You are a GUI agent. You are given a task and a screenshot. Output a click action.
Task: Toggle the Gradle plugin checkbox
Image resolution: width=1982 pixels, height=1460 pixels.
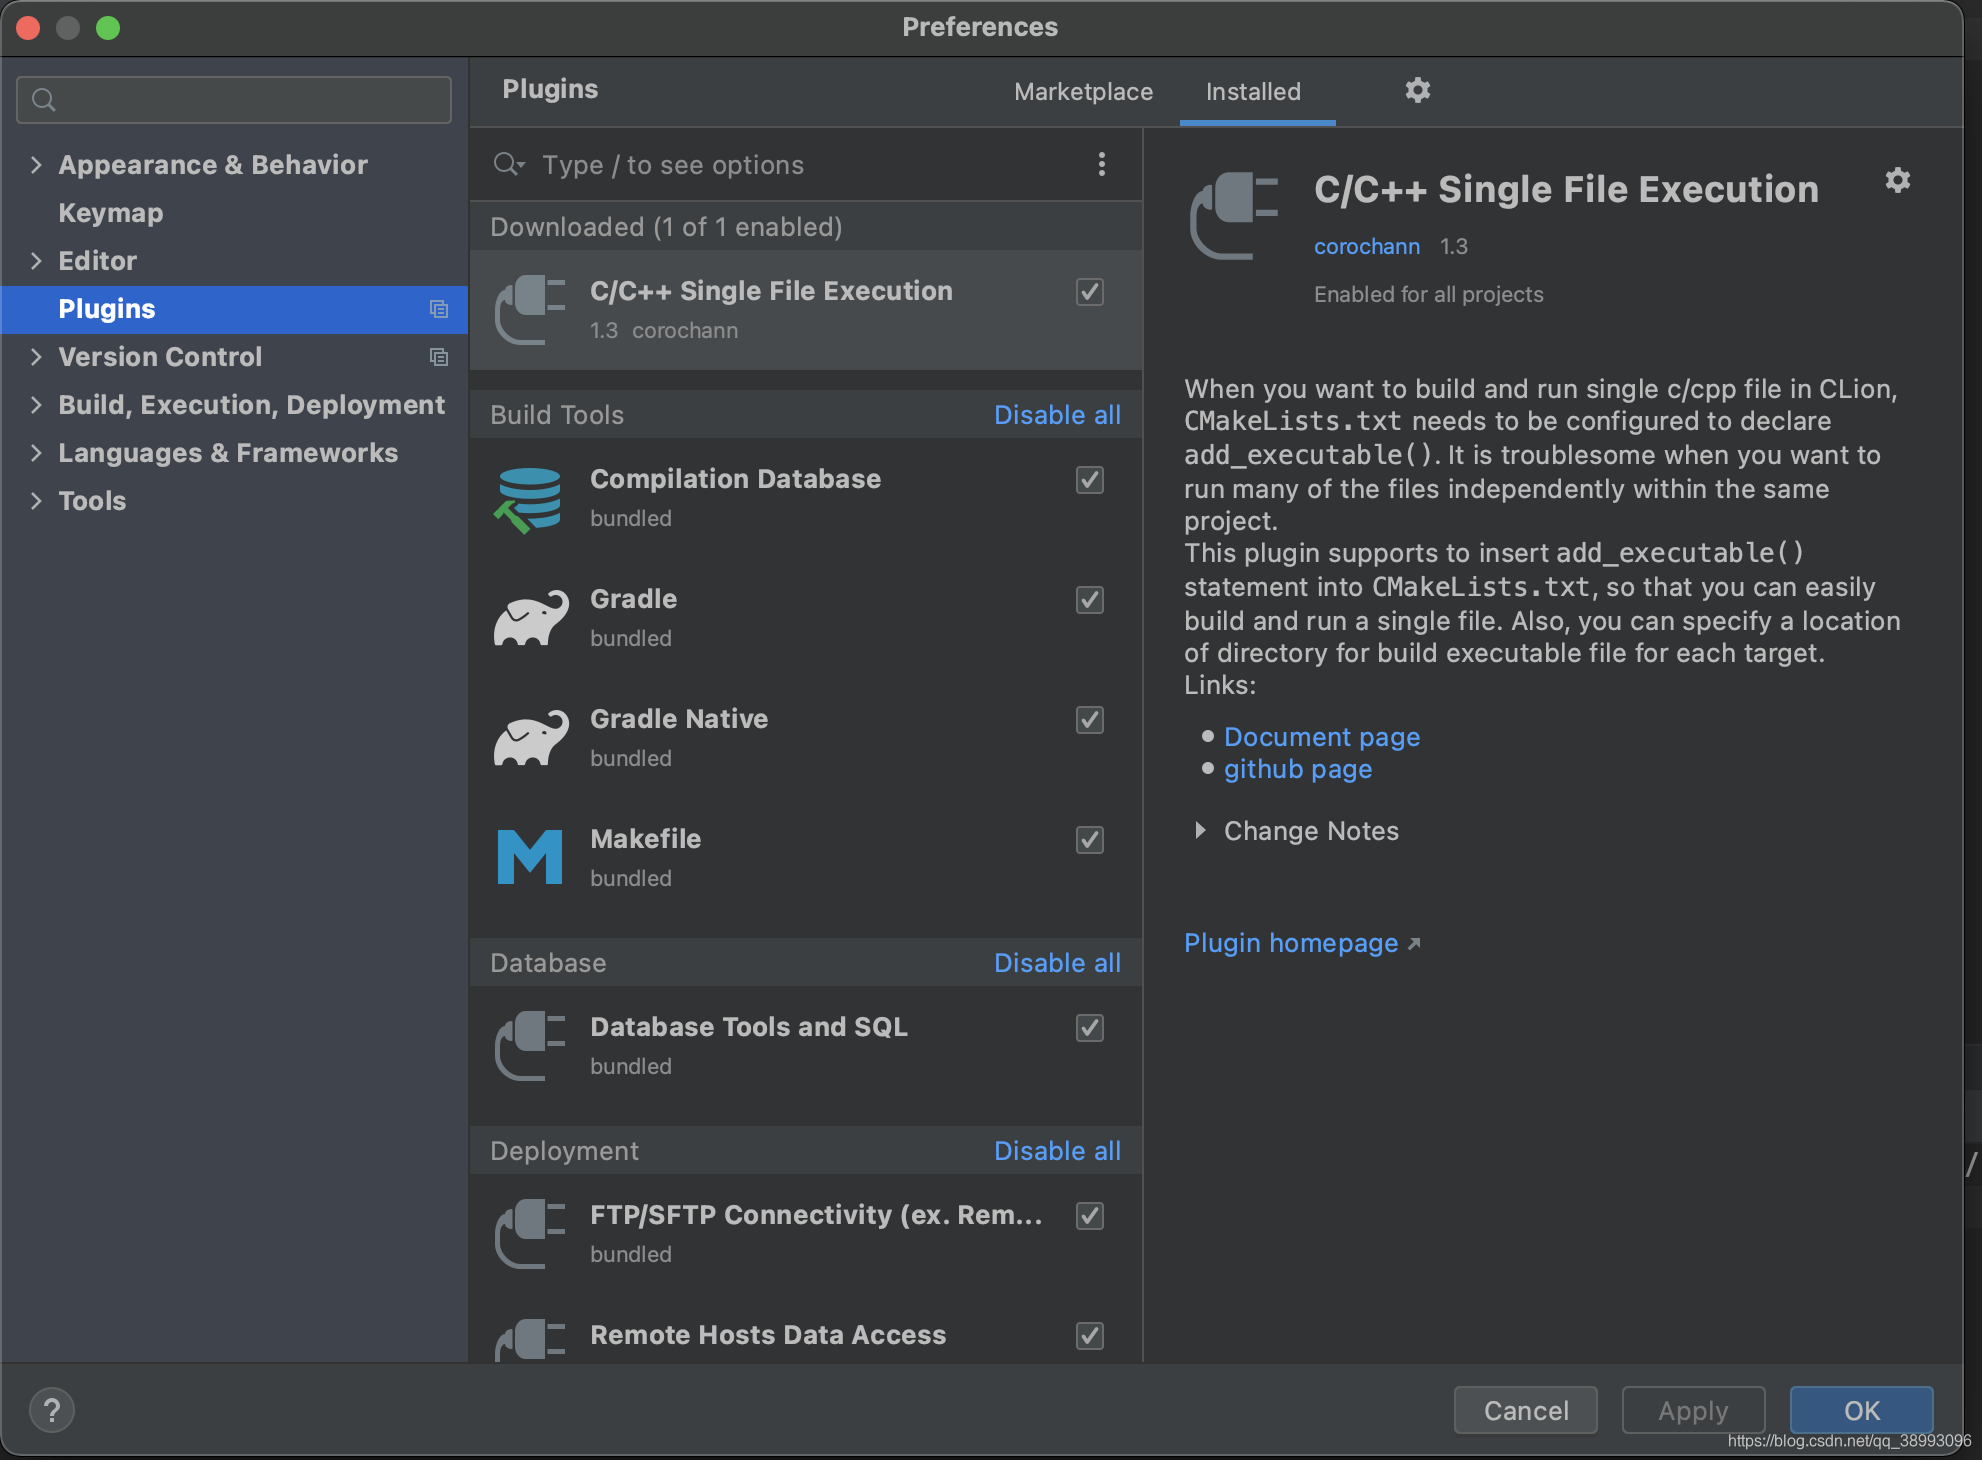click(1090, 600)
